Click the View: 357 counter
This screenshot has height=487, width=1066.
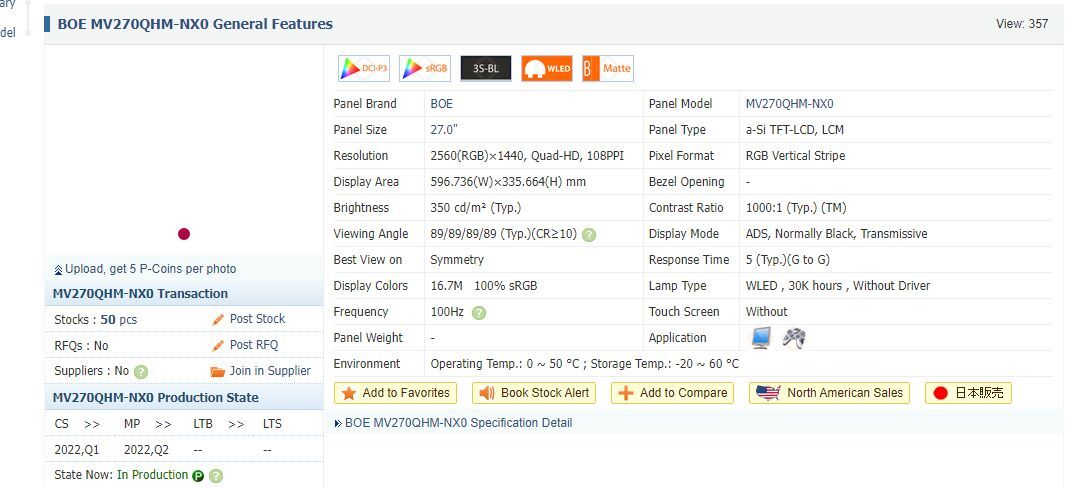1022,24
